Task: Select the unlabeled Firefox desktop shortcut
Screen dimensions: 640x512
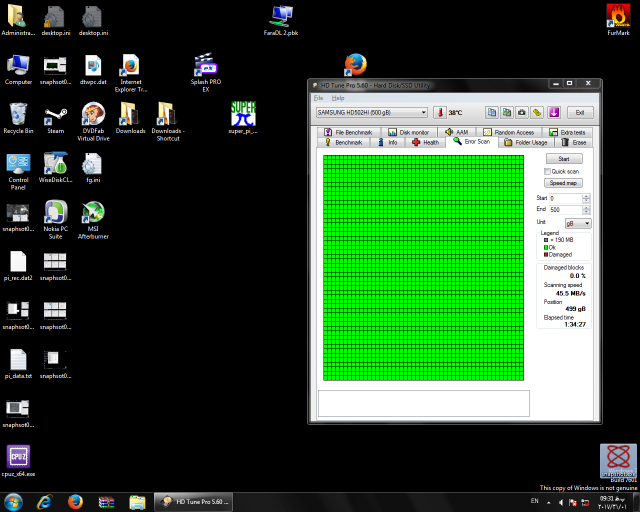Action: (x=356, y=65)
